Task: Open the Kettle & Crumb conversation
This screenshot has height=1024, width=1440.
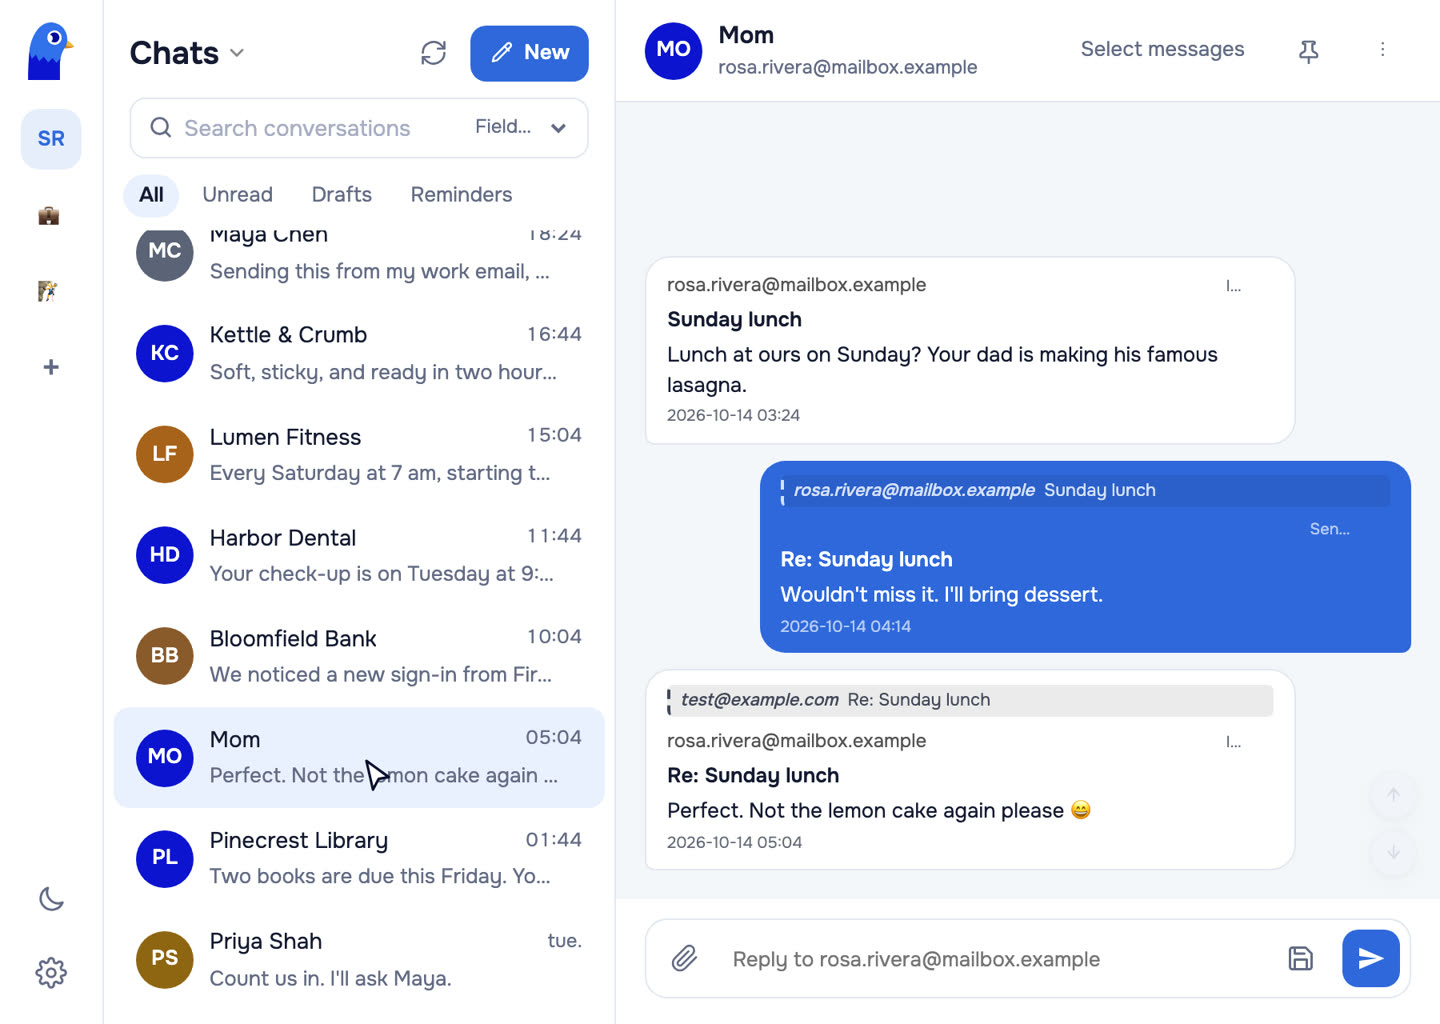Action: point(359,353)
